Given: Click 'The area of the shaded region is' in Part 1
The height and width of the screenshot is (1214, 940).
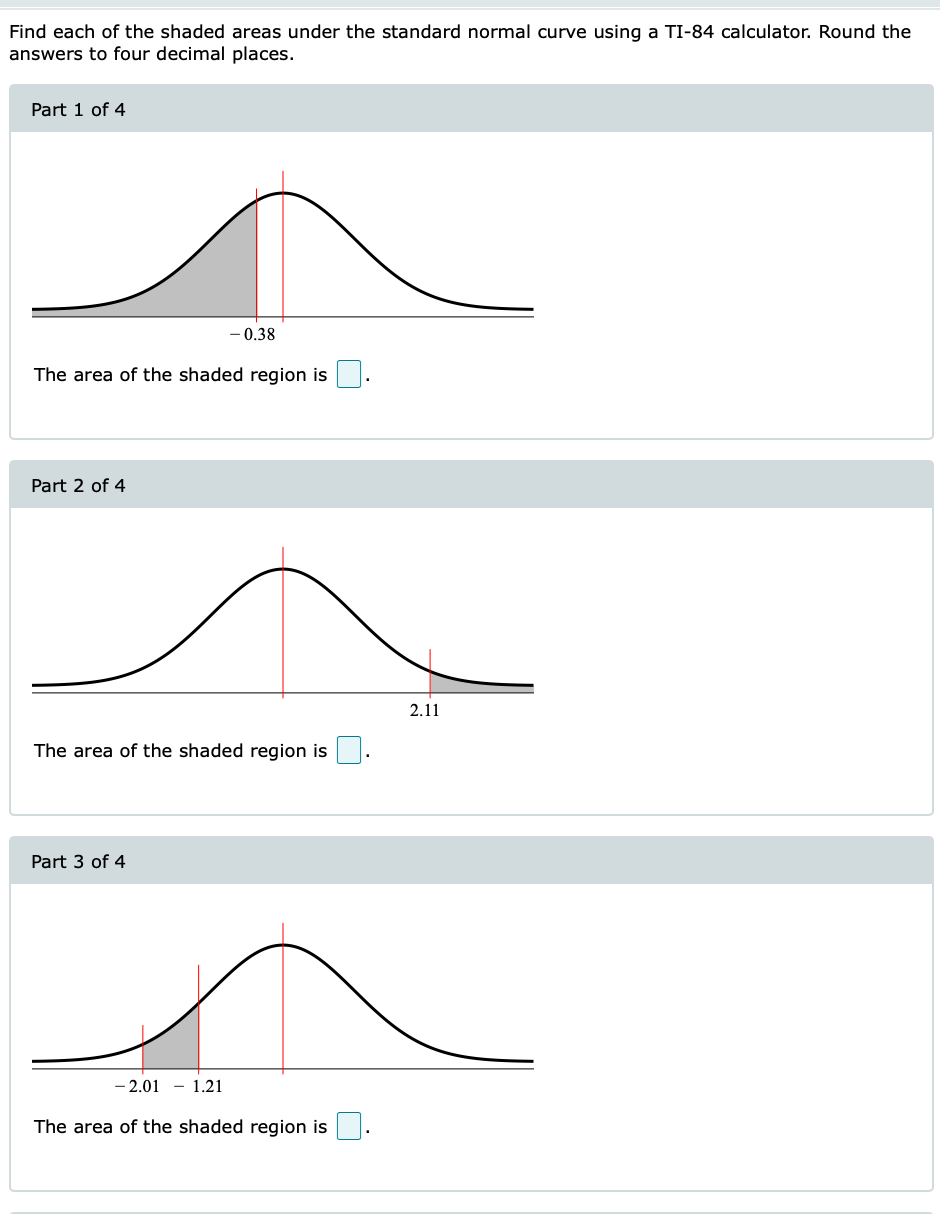Looking at the screenshot, I should point(180,375).
